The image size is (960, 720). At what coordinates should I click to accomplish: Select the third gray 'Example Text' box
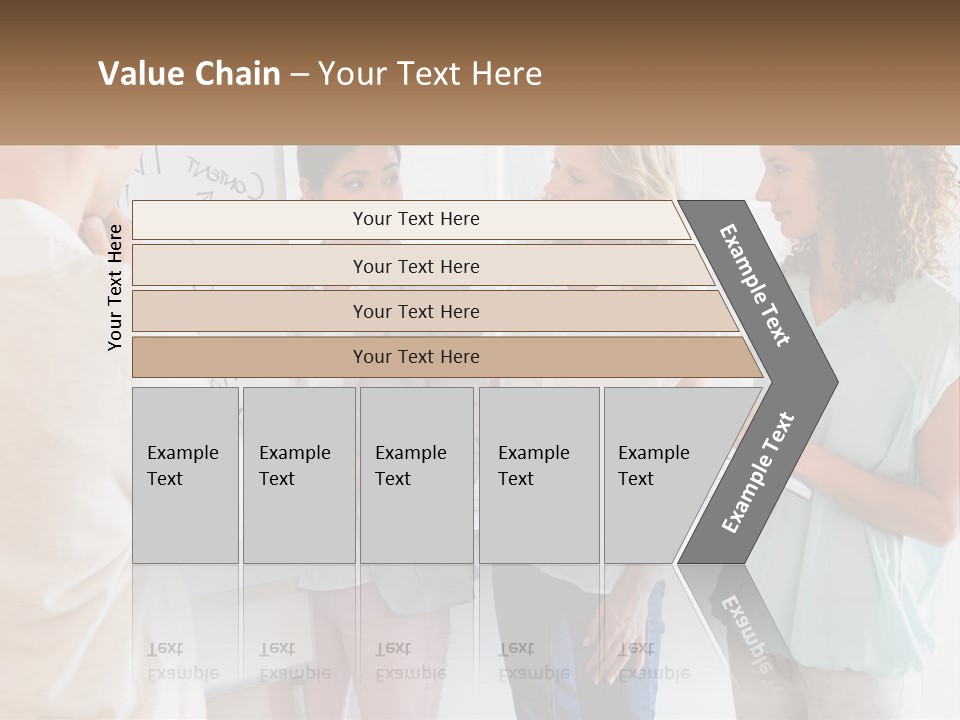(416, 475)
